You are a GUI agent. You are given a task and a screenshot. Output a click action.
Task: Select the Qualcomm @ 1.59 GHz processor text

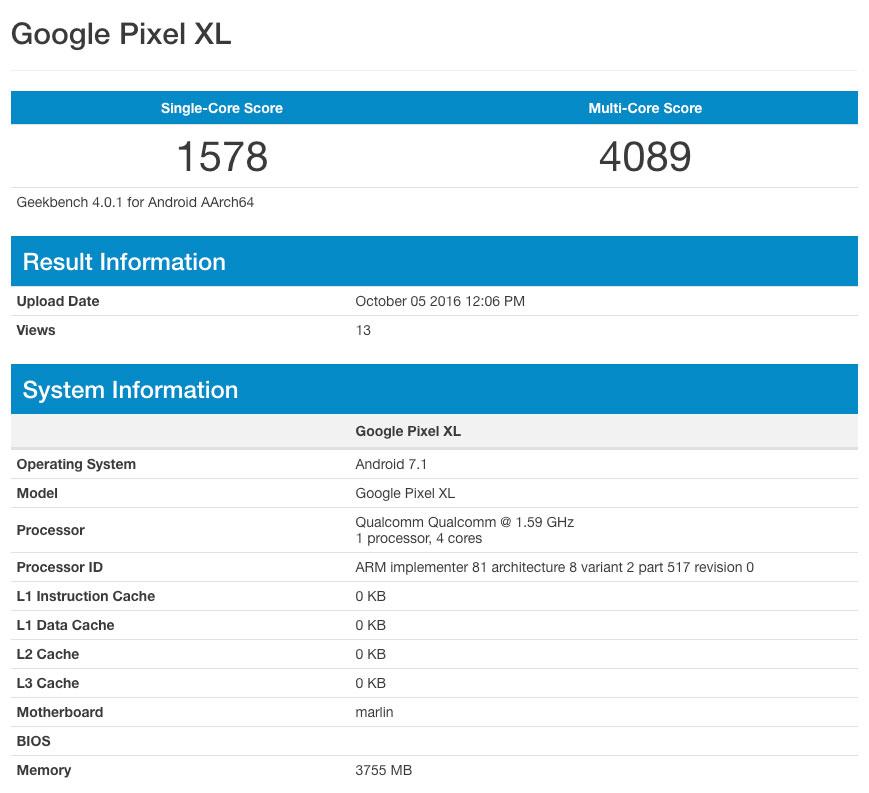pyautogui.click(x=465, y=522)
